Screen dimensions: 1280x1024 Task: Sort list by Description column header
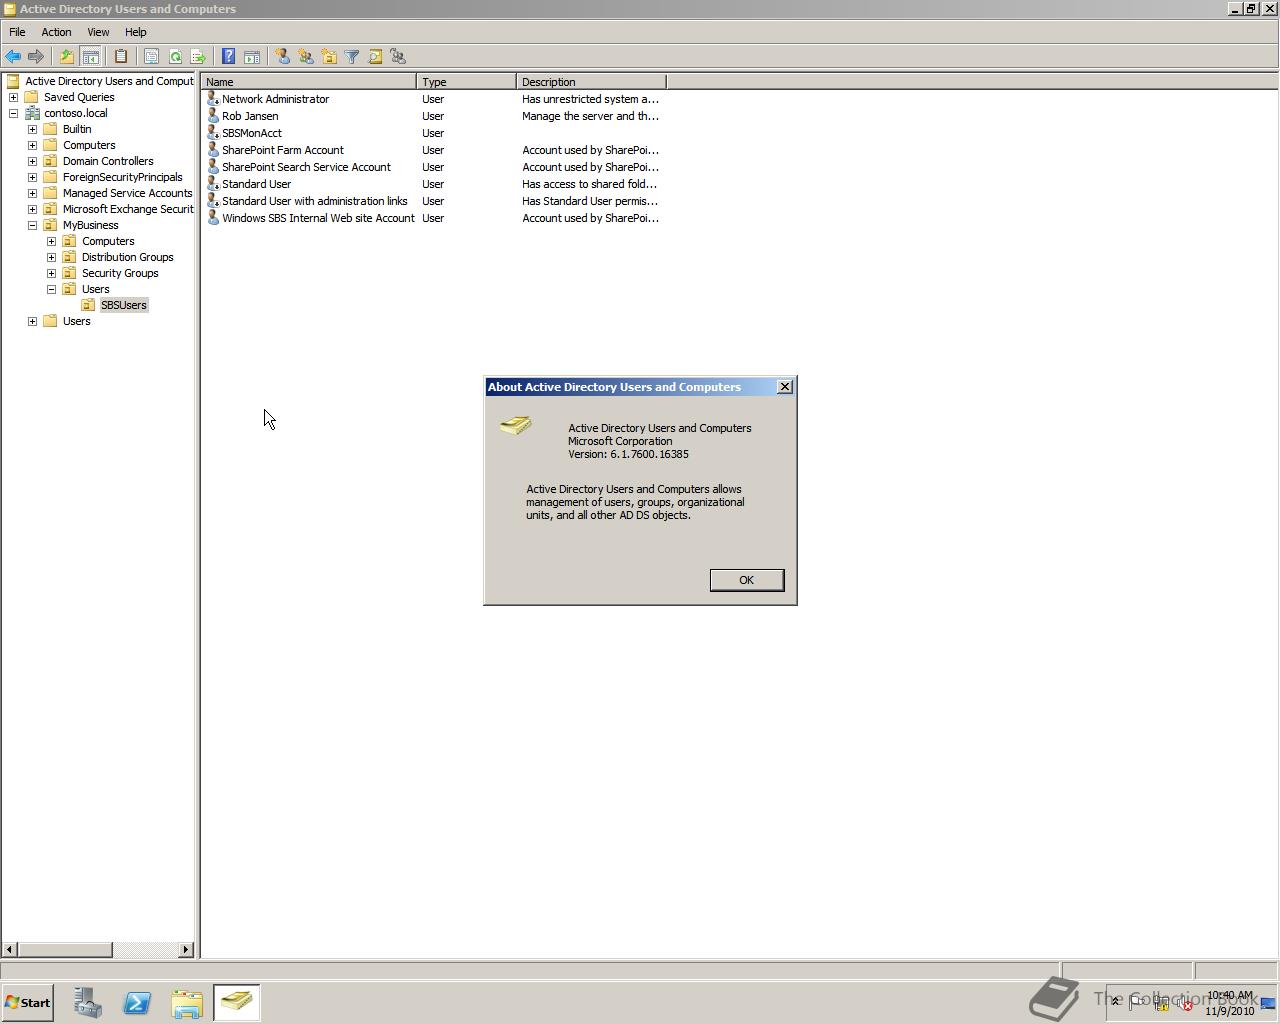pos(591,82)
